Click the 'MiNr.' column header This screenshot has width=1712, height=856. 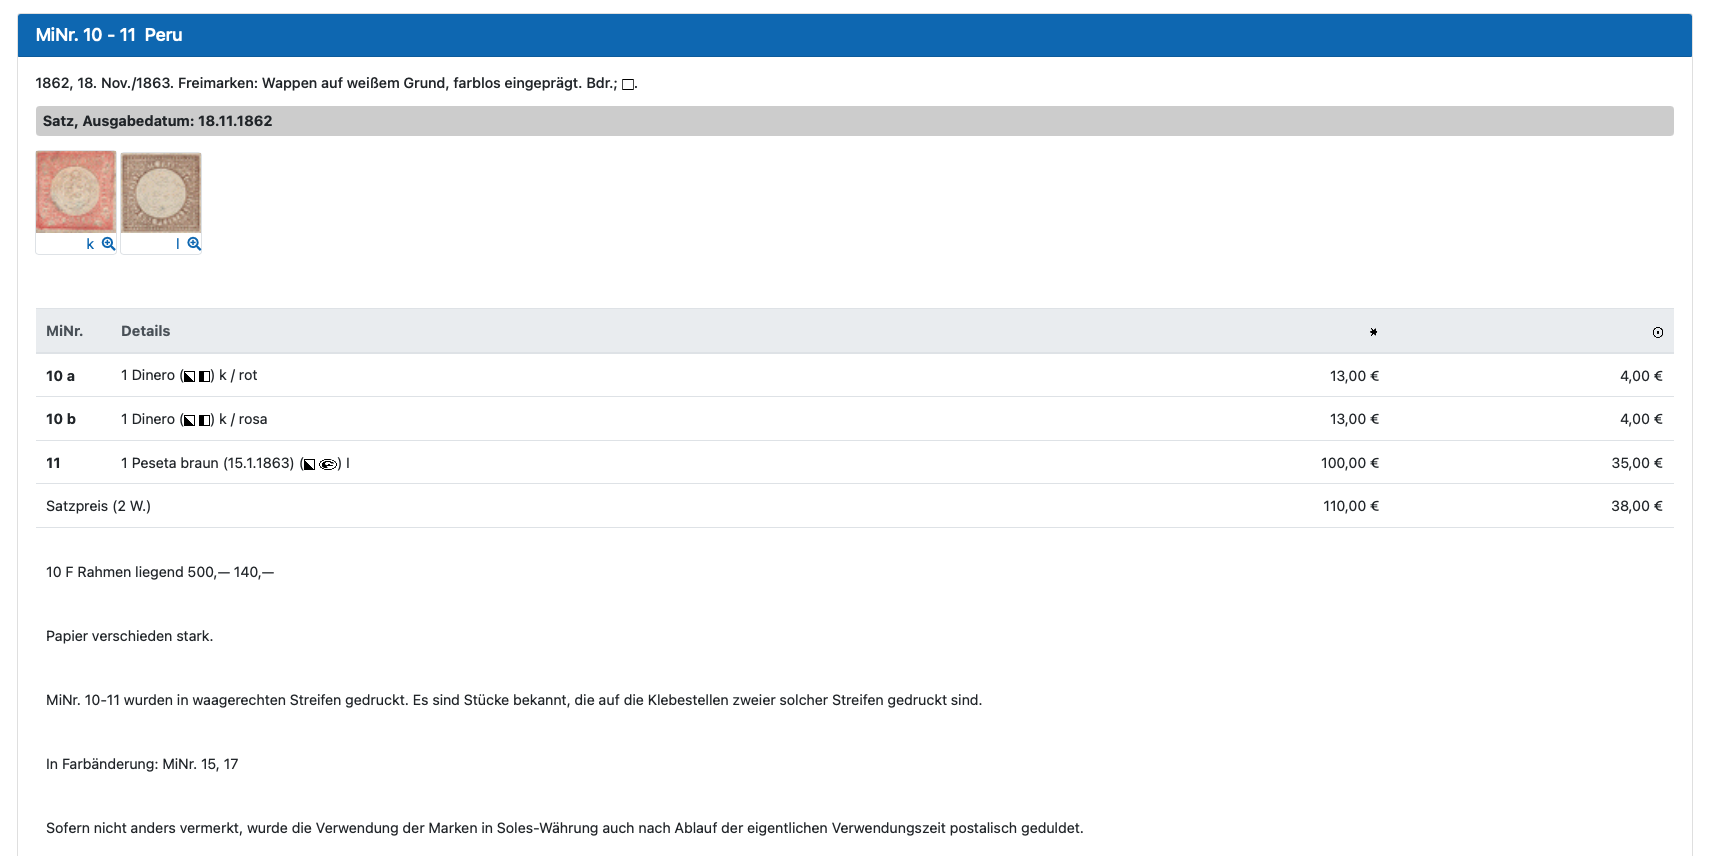pos(64,331)
